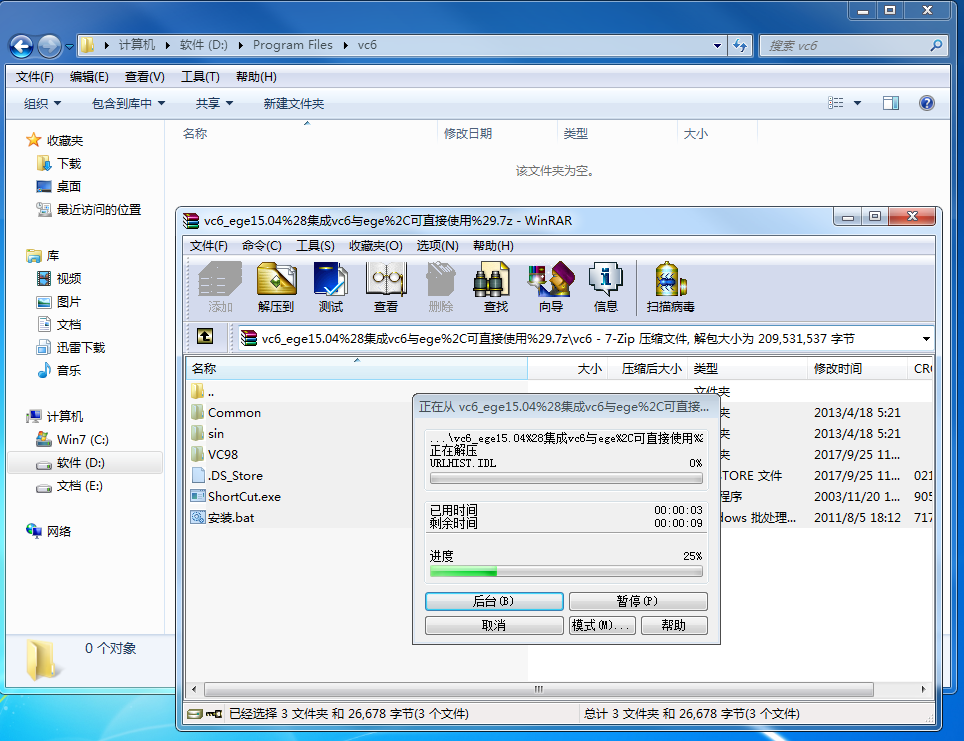Click the 帮助 button in extraction dialog

pyautogui.click(x=674, y=625)
